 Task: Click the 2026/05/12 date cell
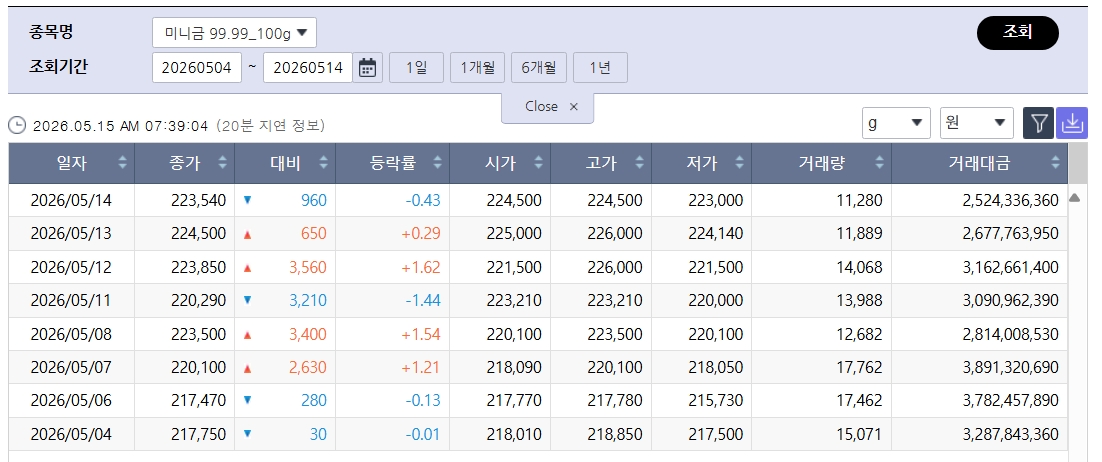pyautogui.click(x=71, y=267)
